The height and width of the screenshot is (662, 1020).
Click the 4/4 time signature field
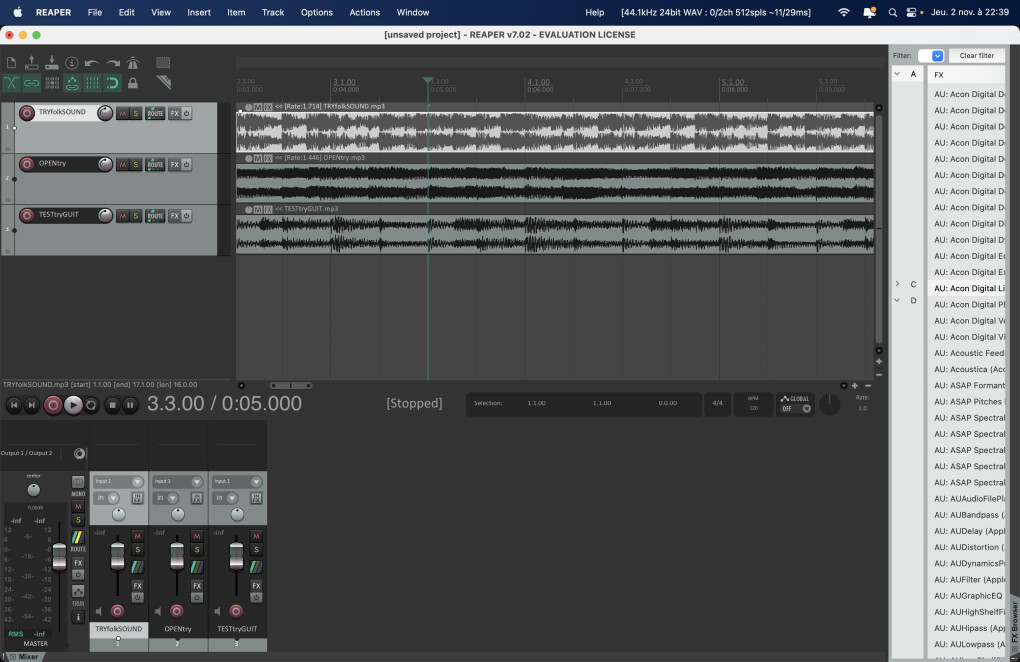pos(718,403)
